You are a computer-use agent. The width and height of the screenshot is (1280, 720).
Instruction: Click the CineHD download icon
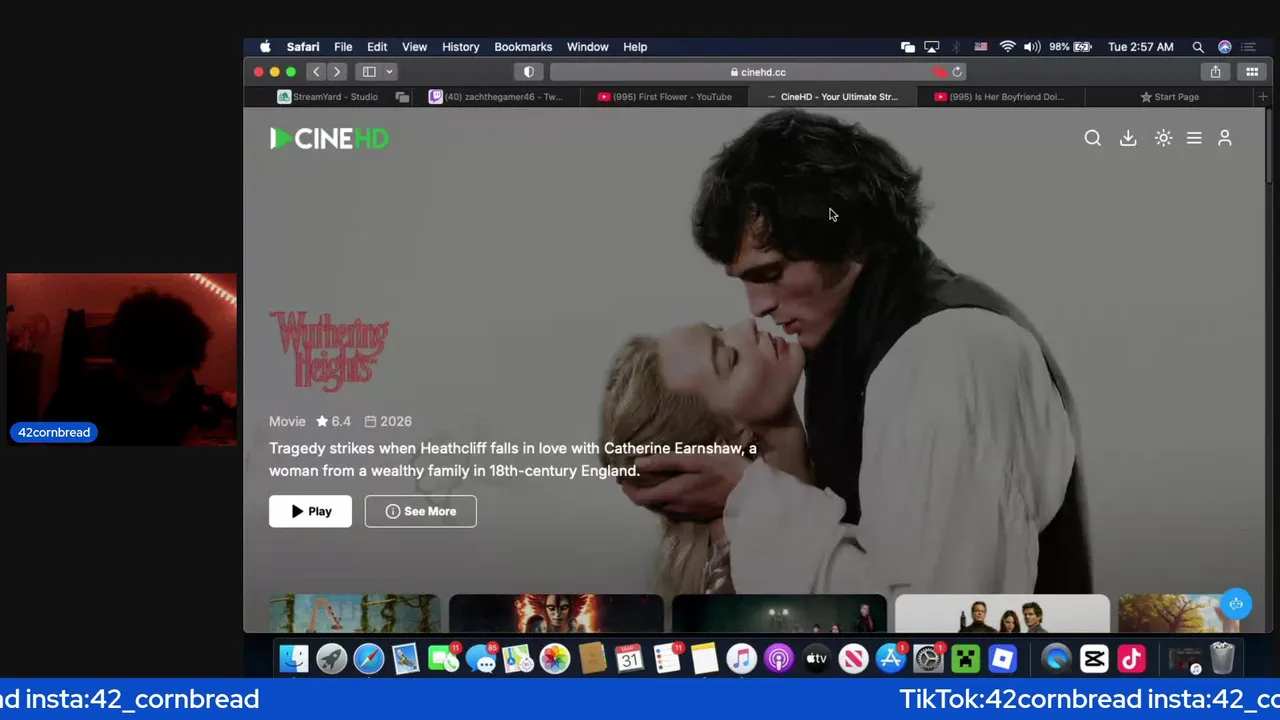1128,138
